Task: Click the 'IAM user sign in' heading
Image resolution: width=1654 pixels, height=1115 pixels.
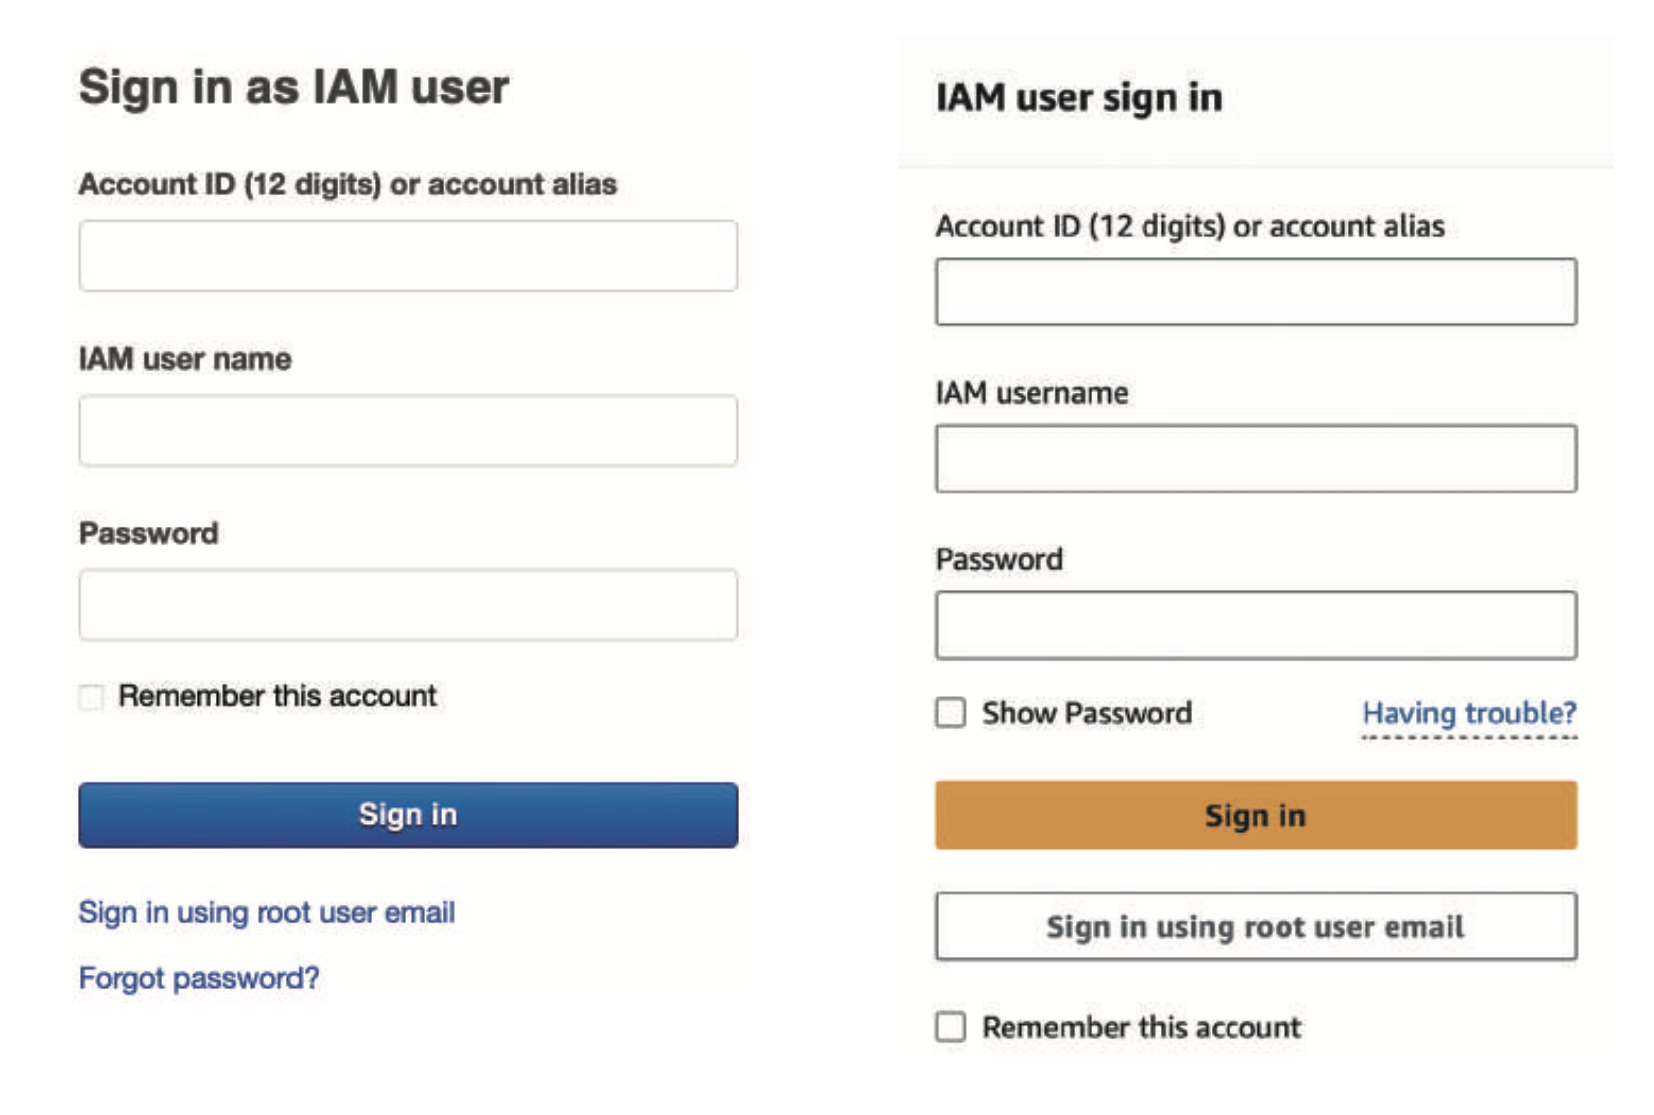Action: point(1078,98)
